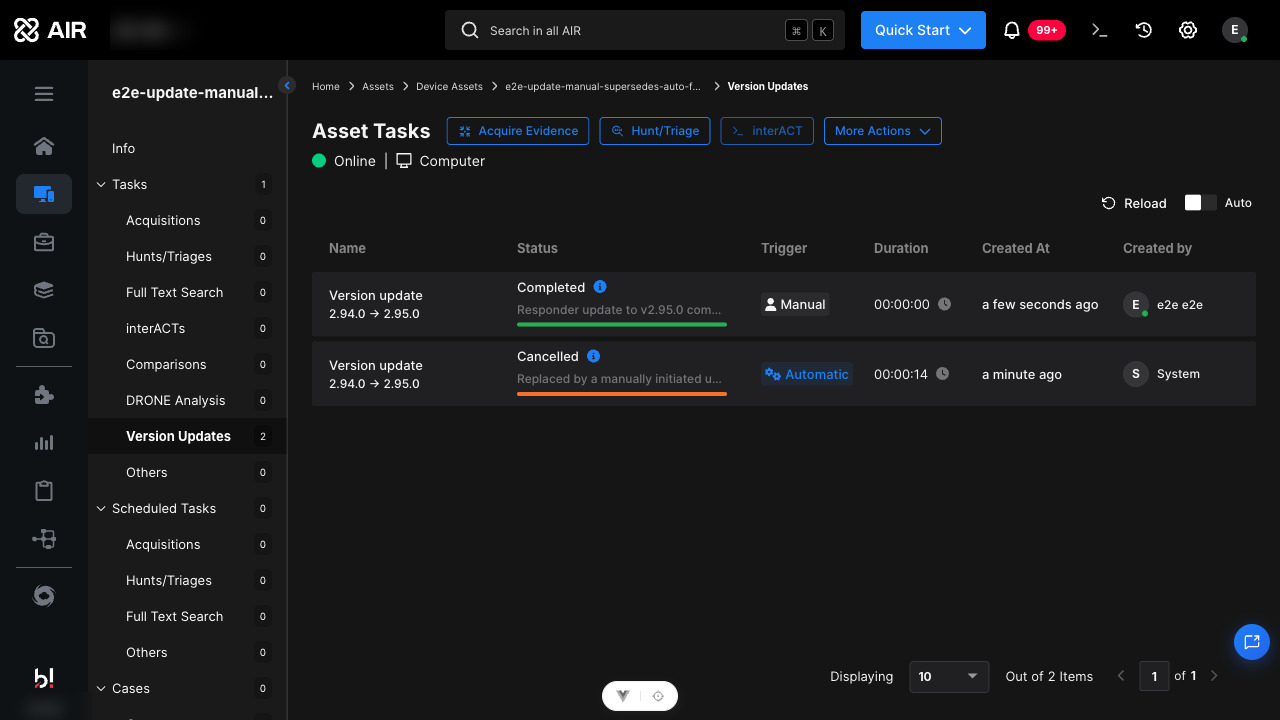Click the circular swirl icon in left rail
The width and height of the screenshot is (1280, 720).
click(x=44, y=596)
